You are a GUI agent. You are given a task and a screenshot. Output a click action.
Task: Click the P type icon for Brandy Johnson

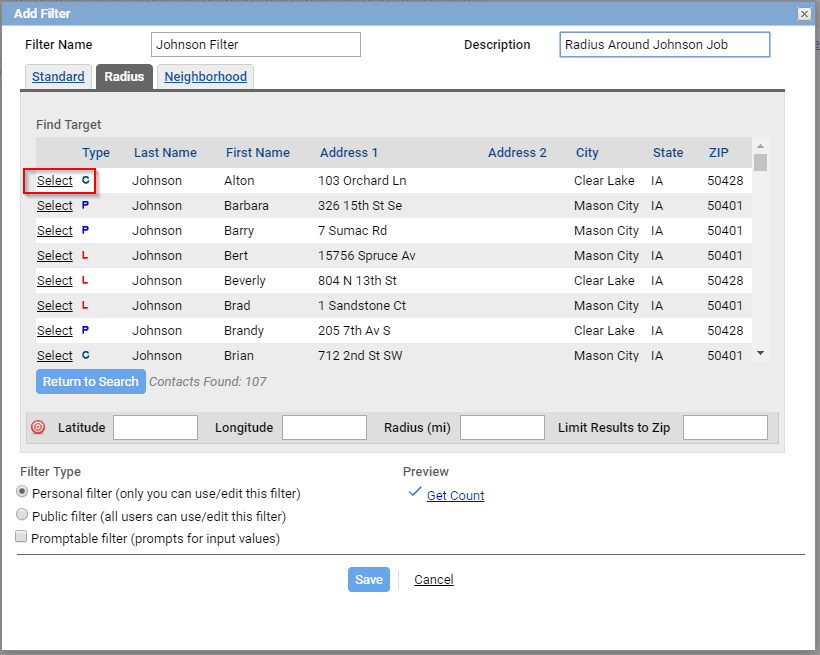pyautogui.click(x=85, y=330)
